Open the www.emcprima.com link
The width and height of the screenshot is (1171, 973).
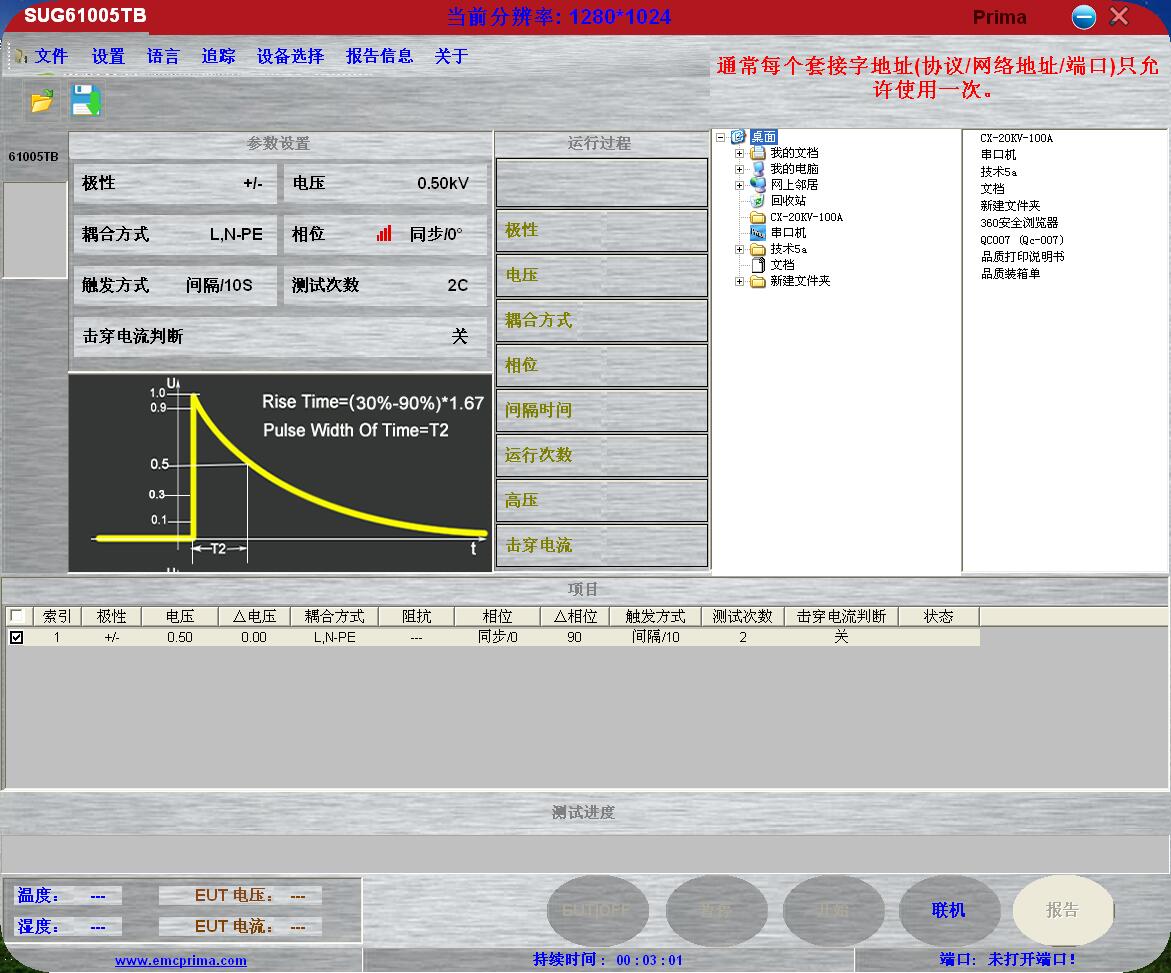(180, 961)
